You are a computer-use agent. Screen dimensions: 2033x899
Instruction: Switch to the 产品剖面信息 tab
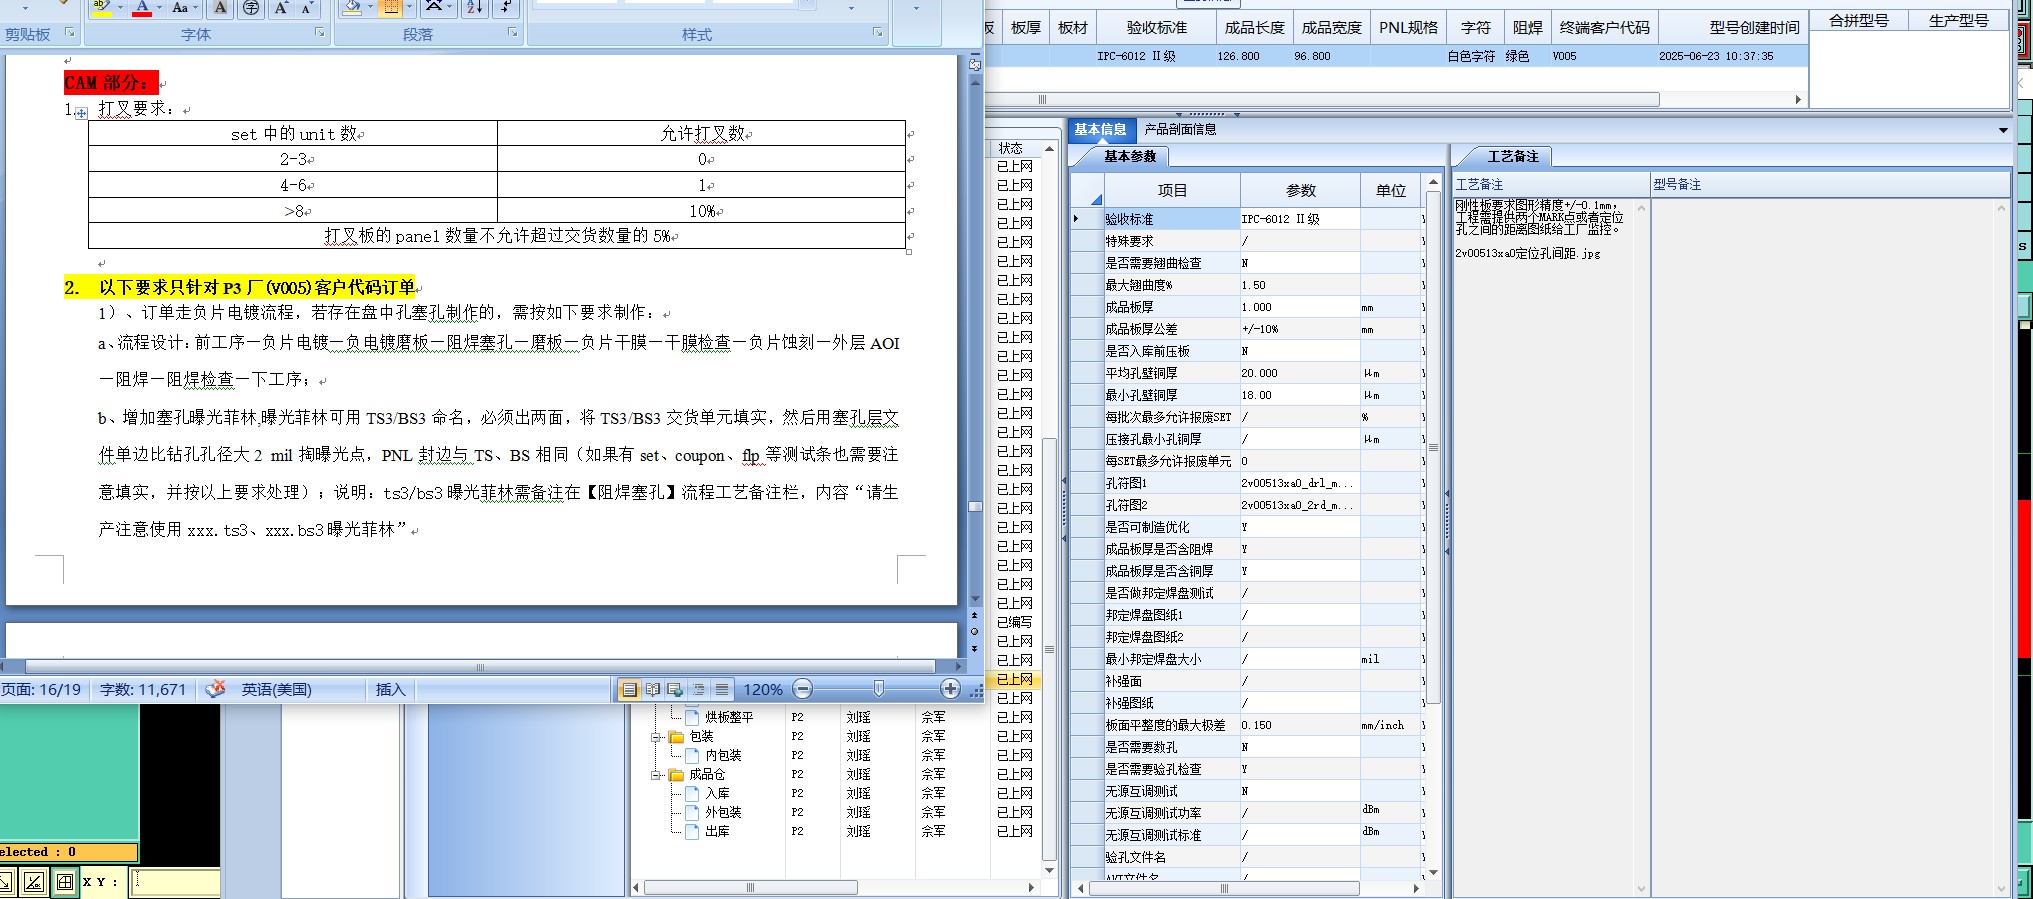click(x=1180, y=129)
